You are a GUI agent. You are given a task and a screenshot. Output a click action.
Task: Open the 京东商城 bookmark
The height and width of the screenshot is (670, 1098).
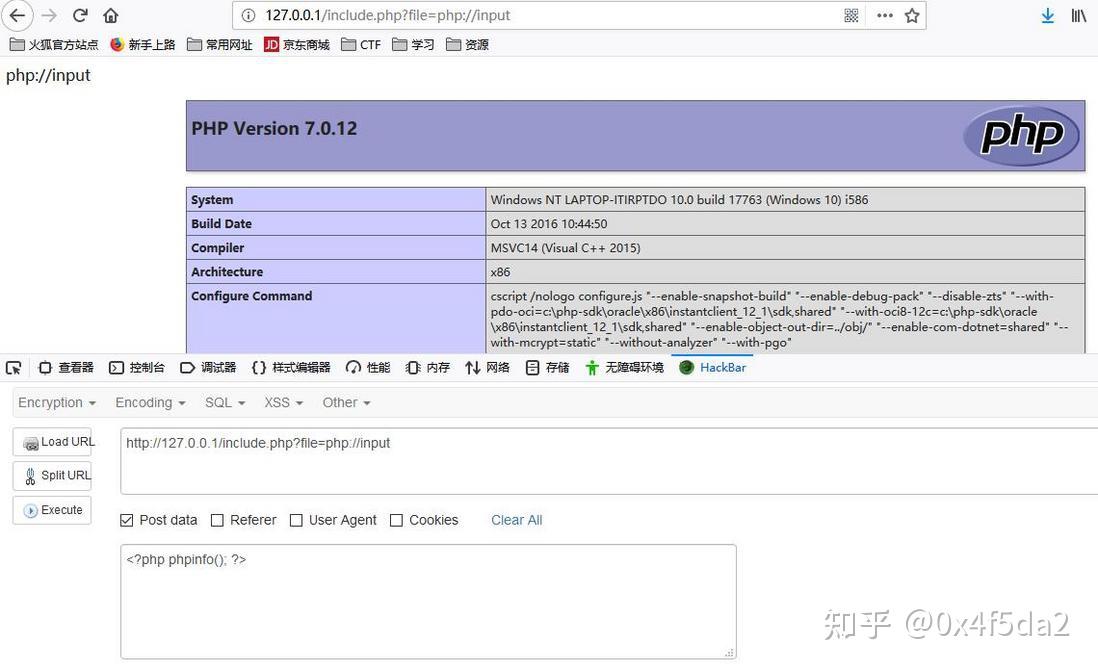[296, 44]
